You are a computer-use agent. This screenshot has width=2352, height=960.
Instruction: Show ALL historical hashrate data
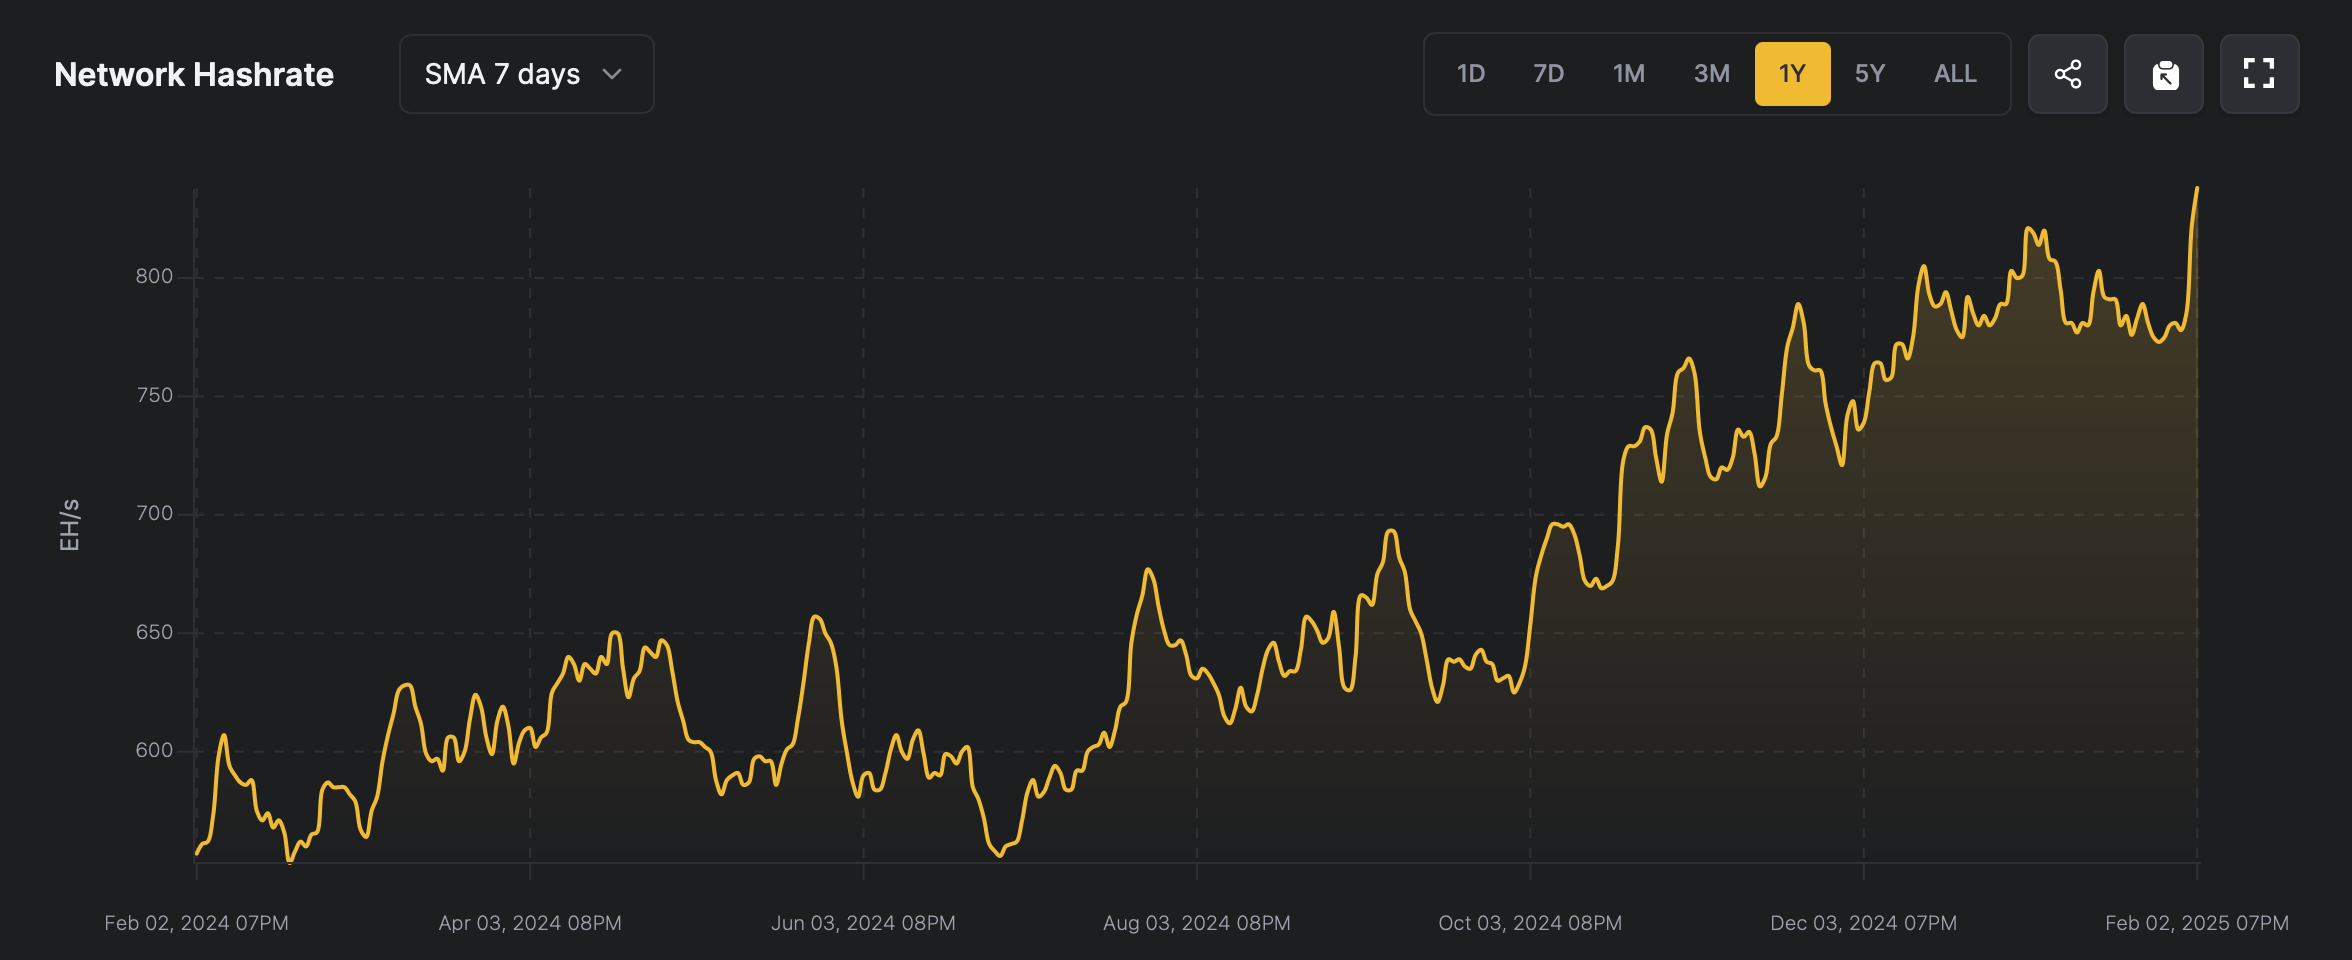pyautogui.click(x=1955, y=74)
